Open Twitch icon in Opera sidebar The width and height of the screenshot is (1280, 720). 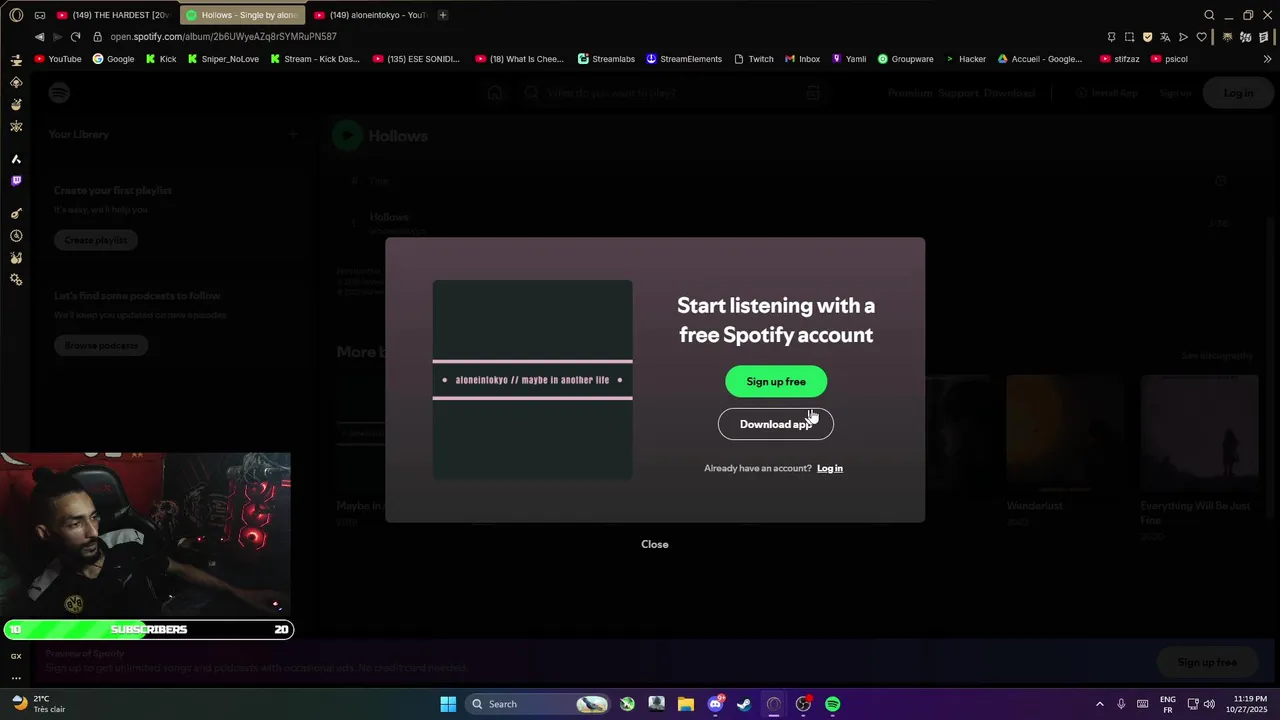pyautogui.click(x=16, y=181)
